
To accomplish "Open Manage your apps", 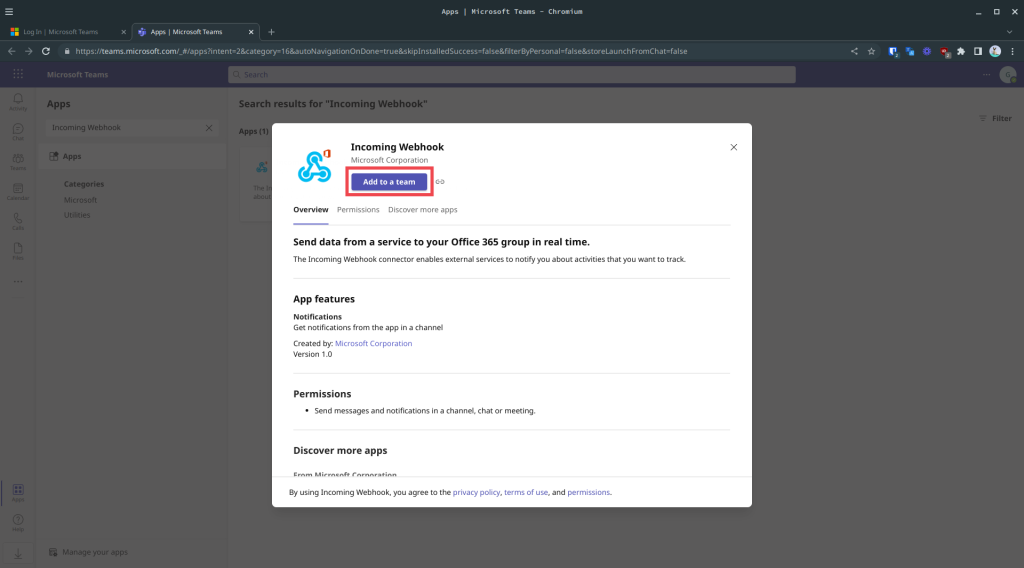I will [88, 552].
